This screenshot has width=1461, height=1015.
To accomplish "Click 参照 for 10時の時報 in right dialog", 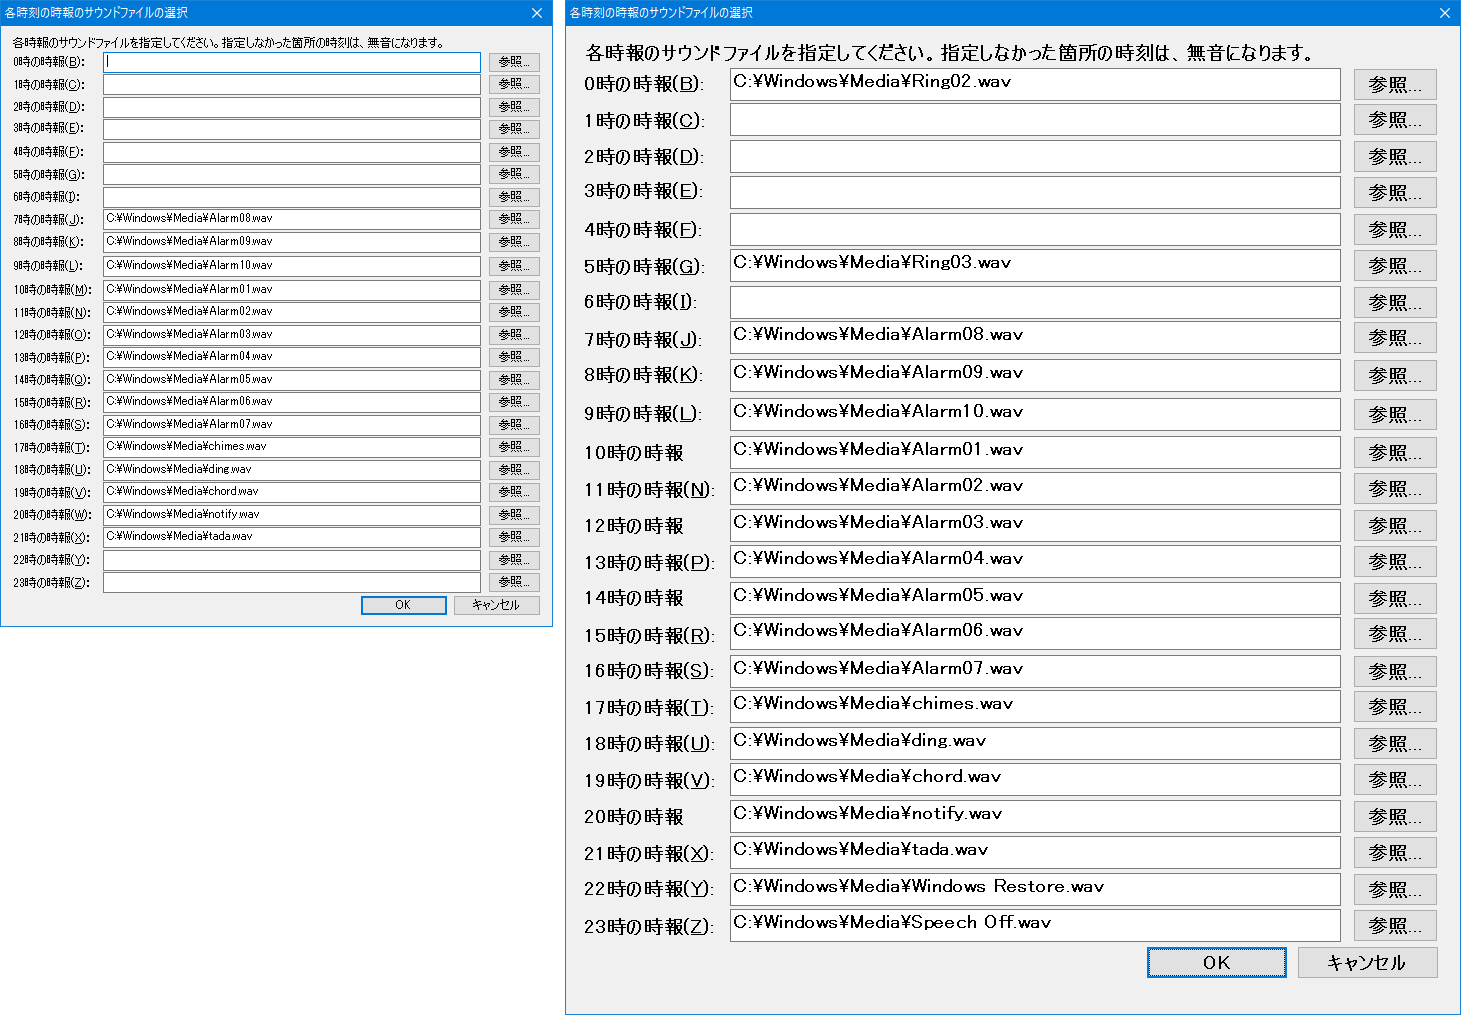I will pos(1395,452).
